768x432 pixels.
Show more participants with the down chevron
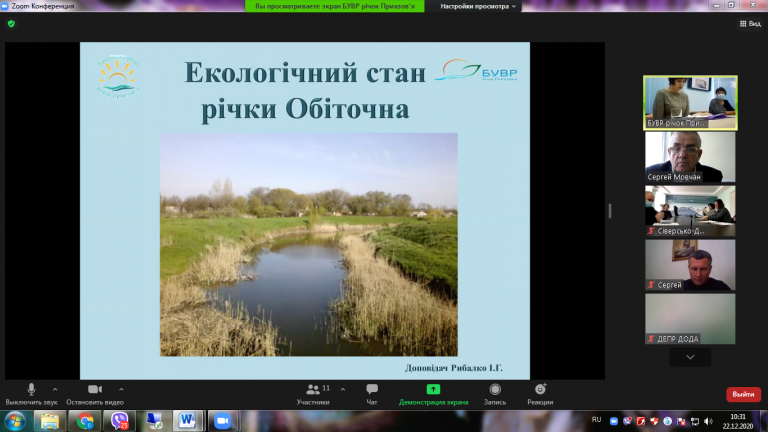(690, 358)
